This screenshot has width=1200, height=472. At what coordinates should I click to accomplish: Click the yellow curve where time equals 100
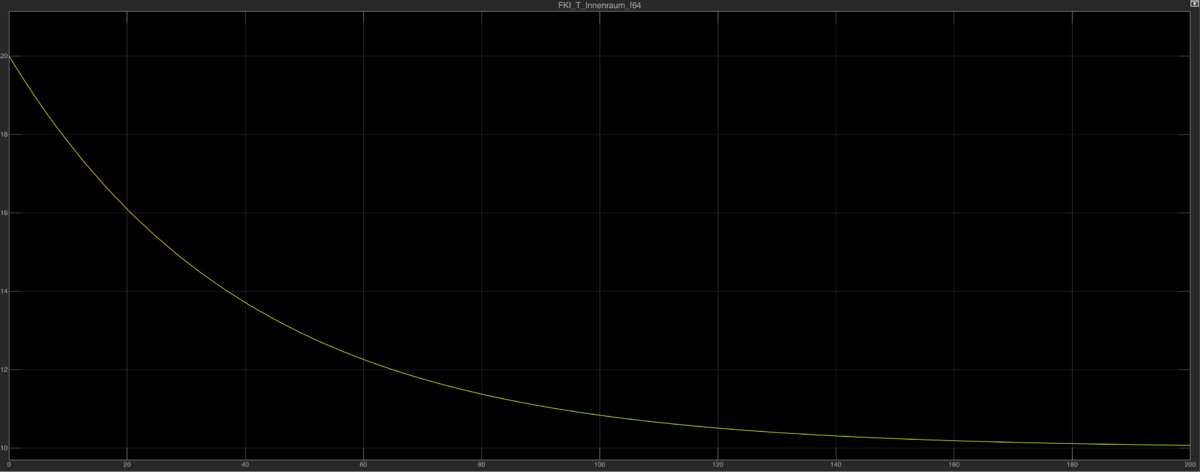click(x=600, y=414)
